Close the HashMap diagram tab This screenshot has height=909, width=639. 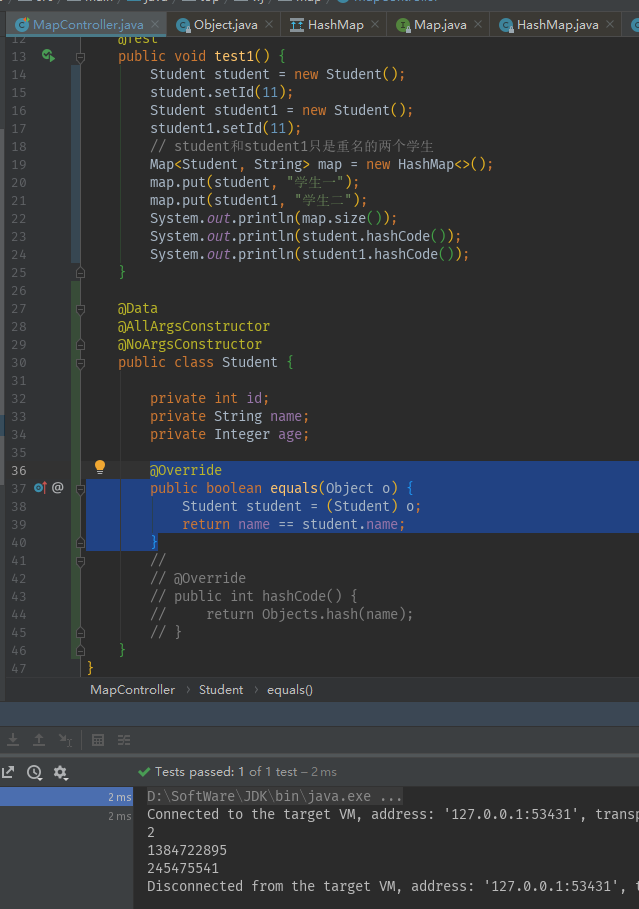(x=375, y=24)
